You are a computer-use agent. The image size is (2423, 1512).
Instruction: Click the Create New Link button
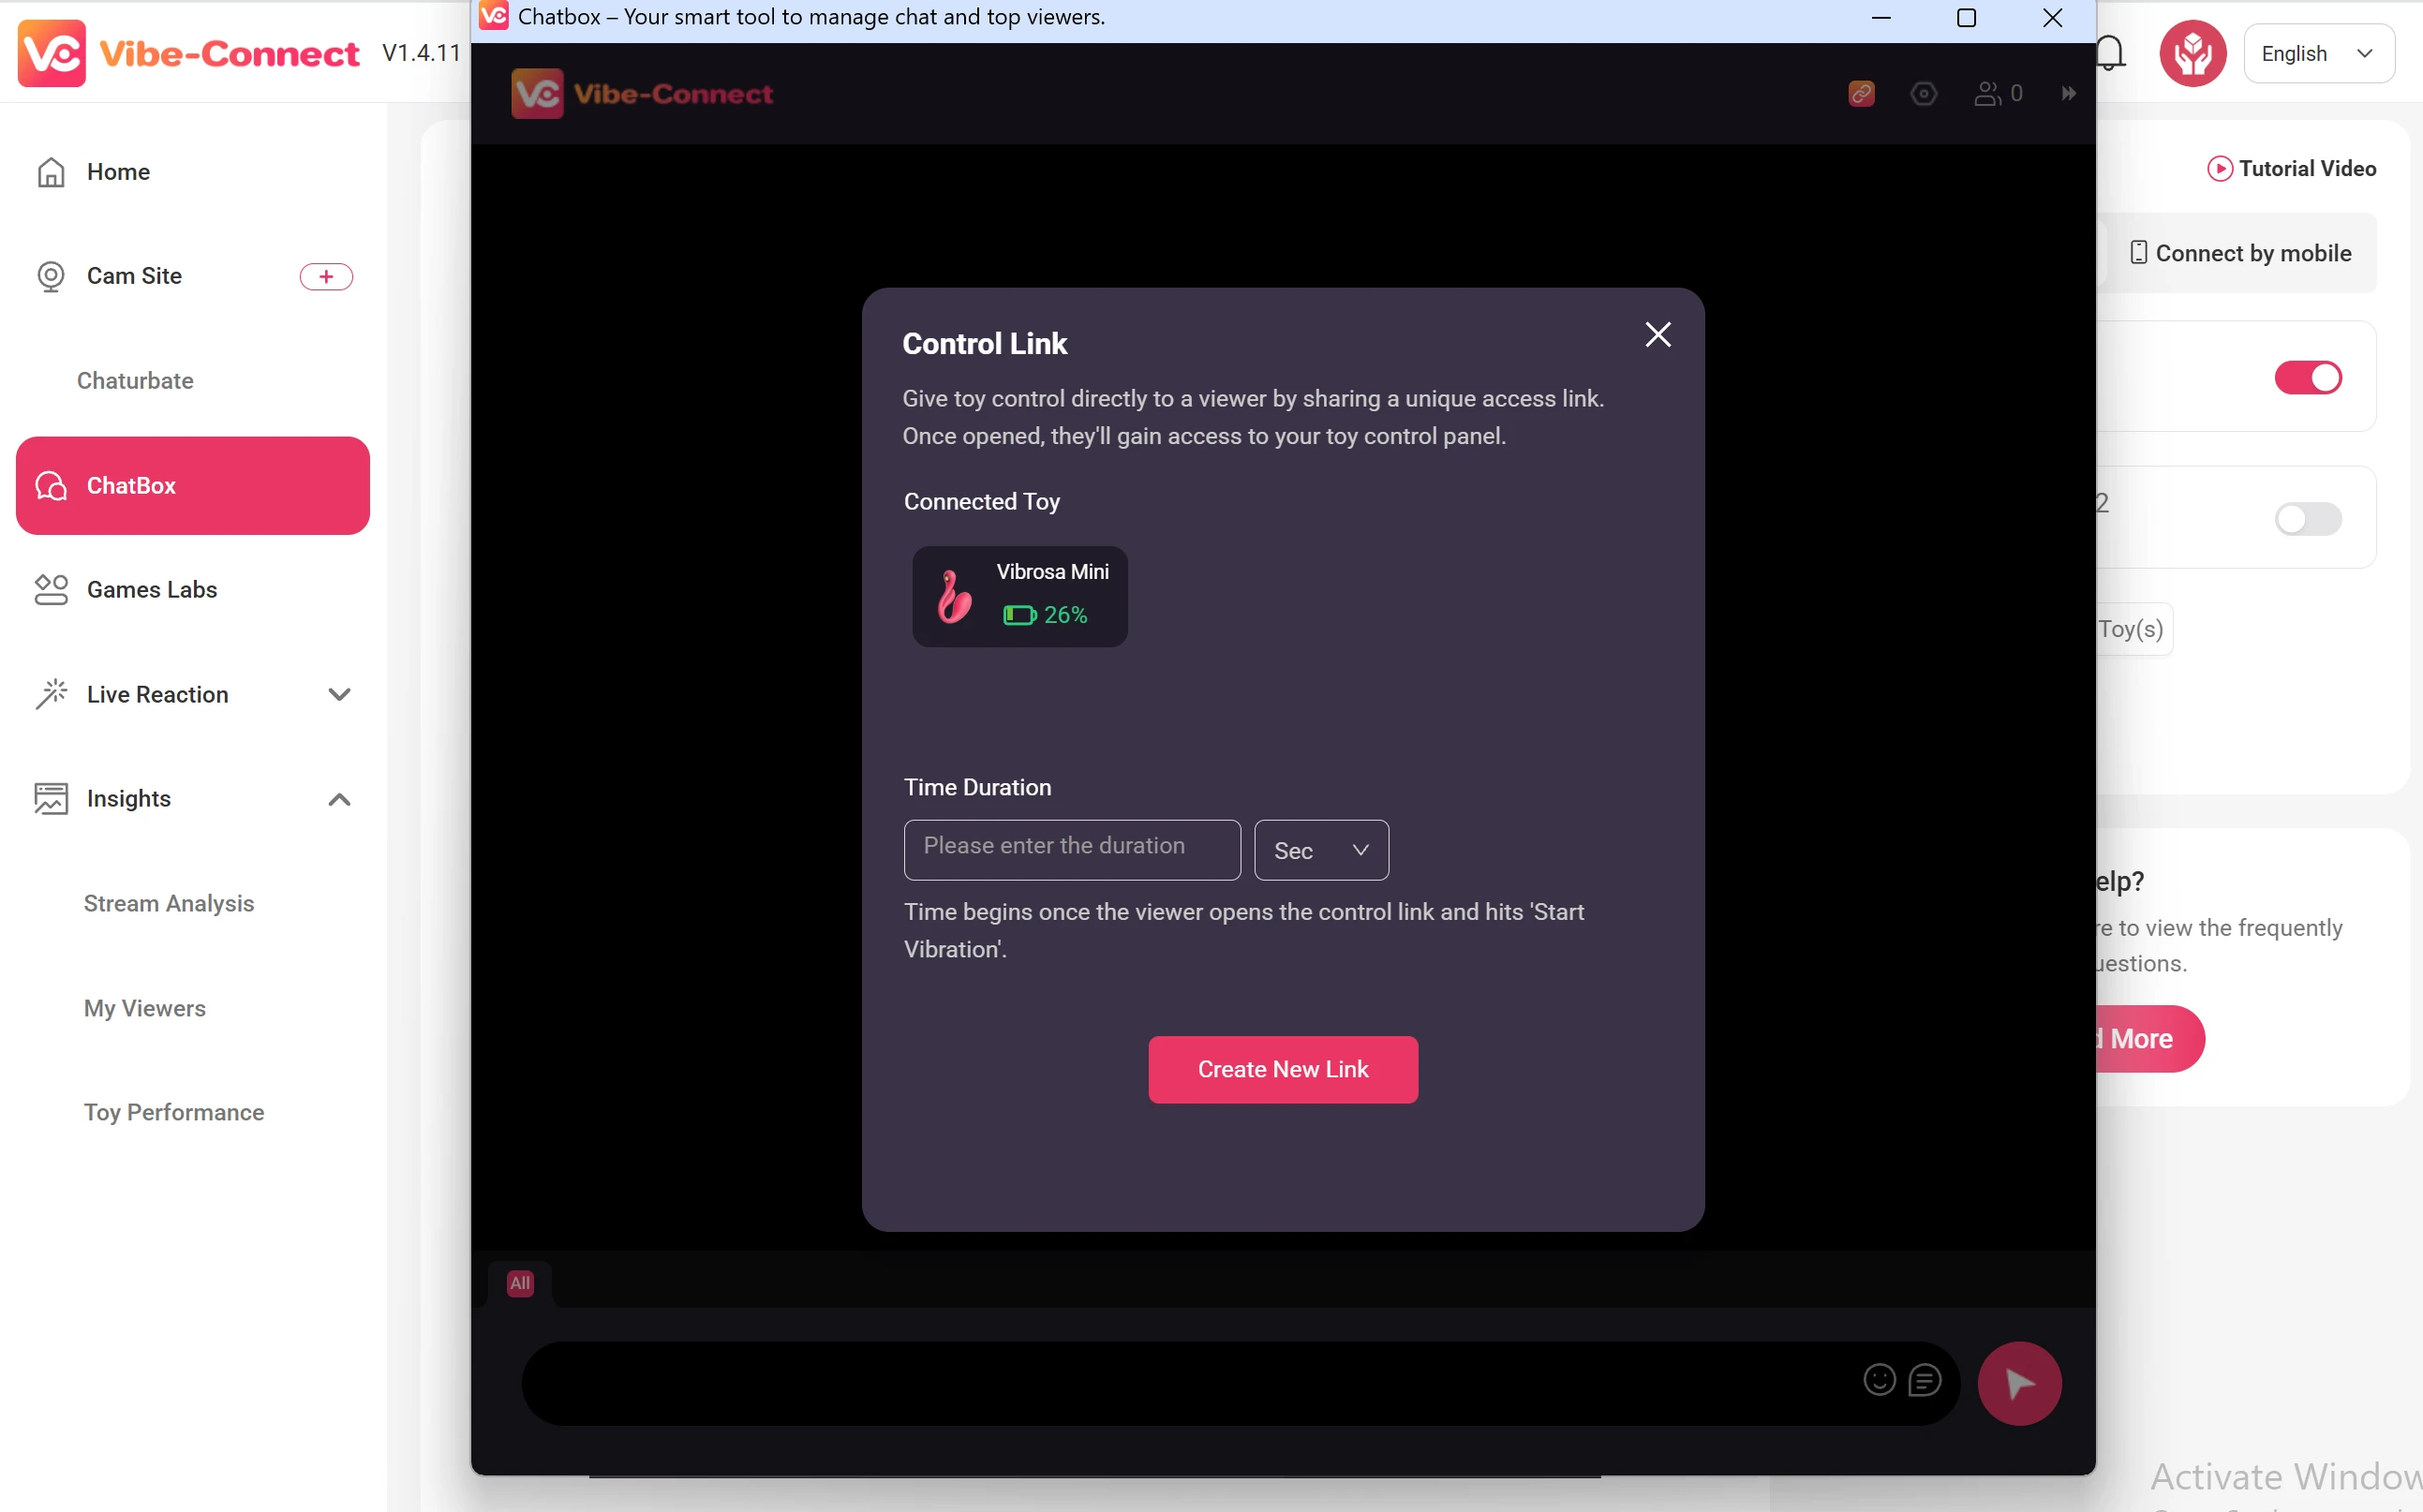coord(1282,1070)
